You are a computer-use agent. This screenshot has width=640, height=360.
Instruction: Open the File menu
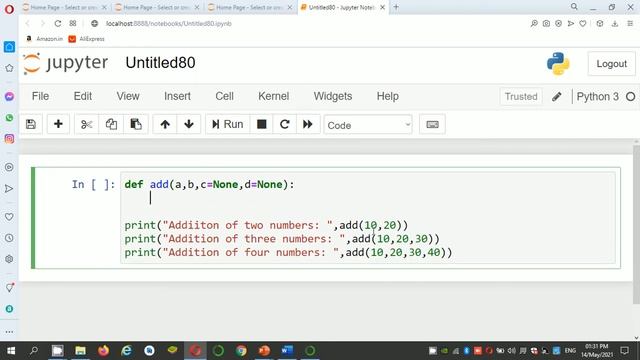click(40, 96)
